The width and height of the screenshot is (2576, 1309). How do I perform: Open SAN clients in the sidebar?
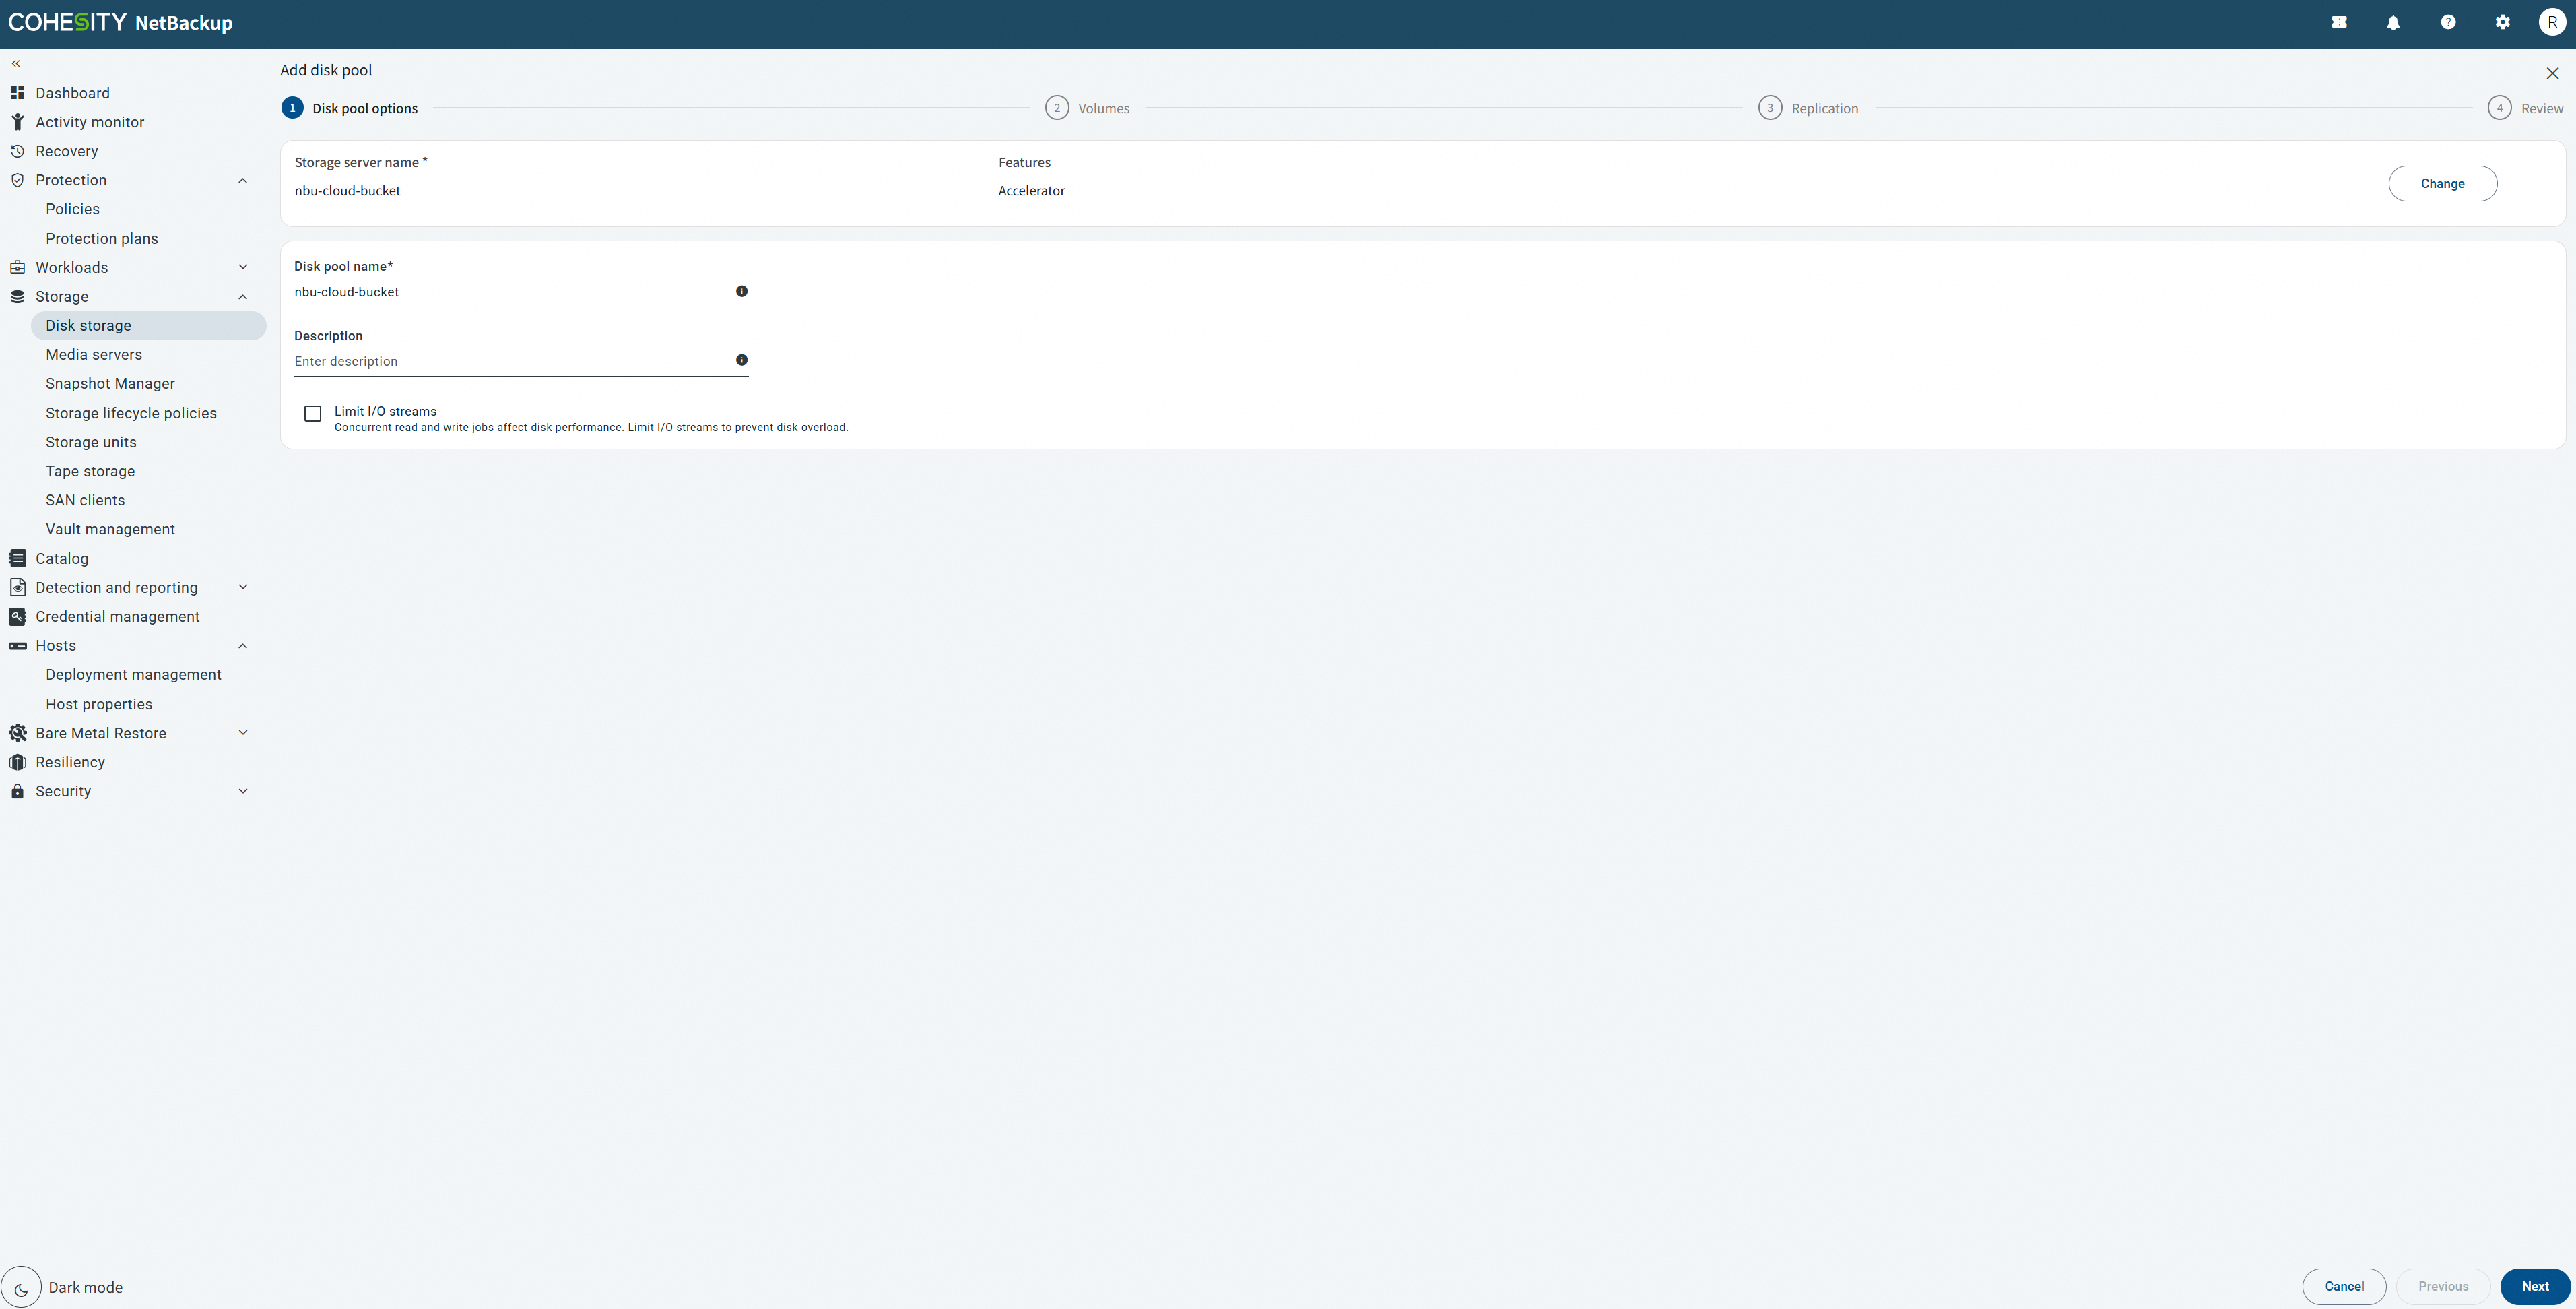(x=85, y=500)
